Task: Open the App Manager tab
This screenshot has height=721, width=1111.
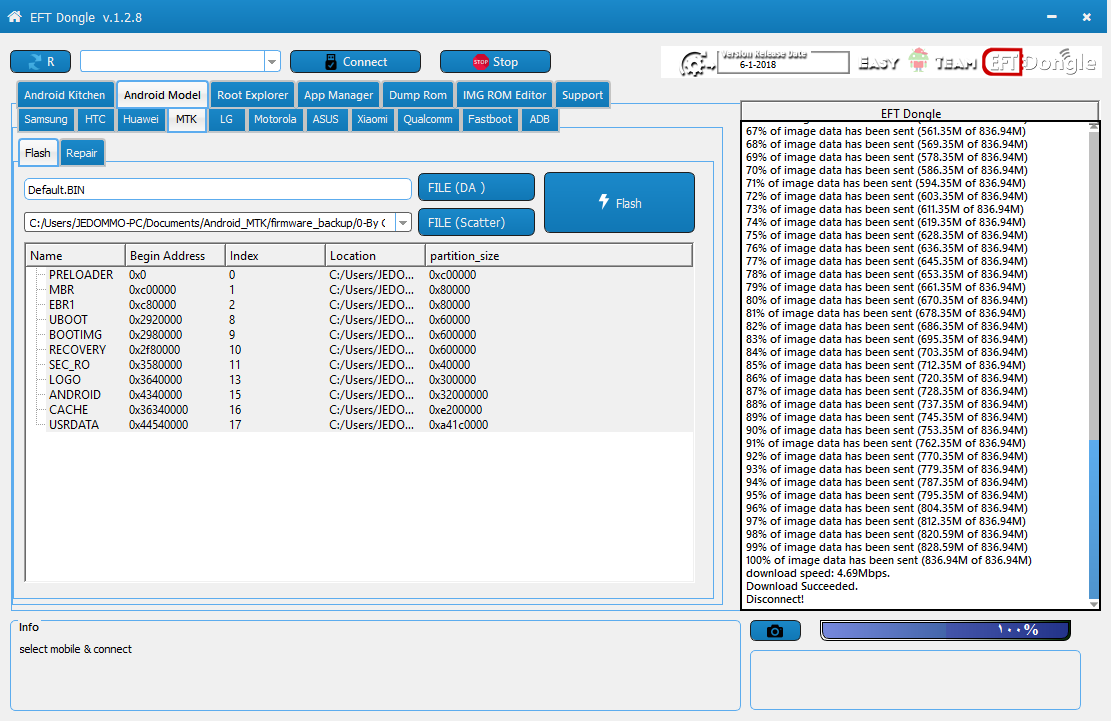Action: click(x=338, y=95)
